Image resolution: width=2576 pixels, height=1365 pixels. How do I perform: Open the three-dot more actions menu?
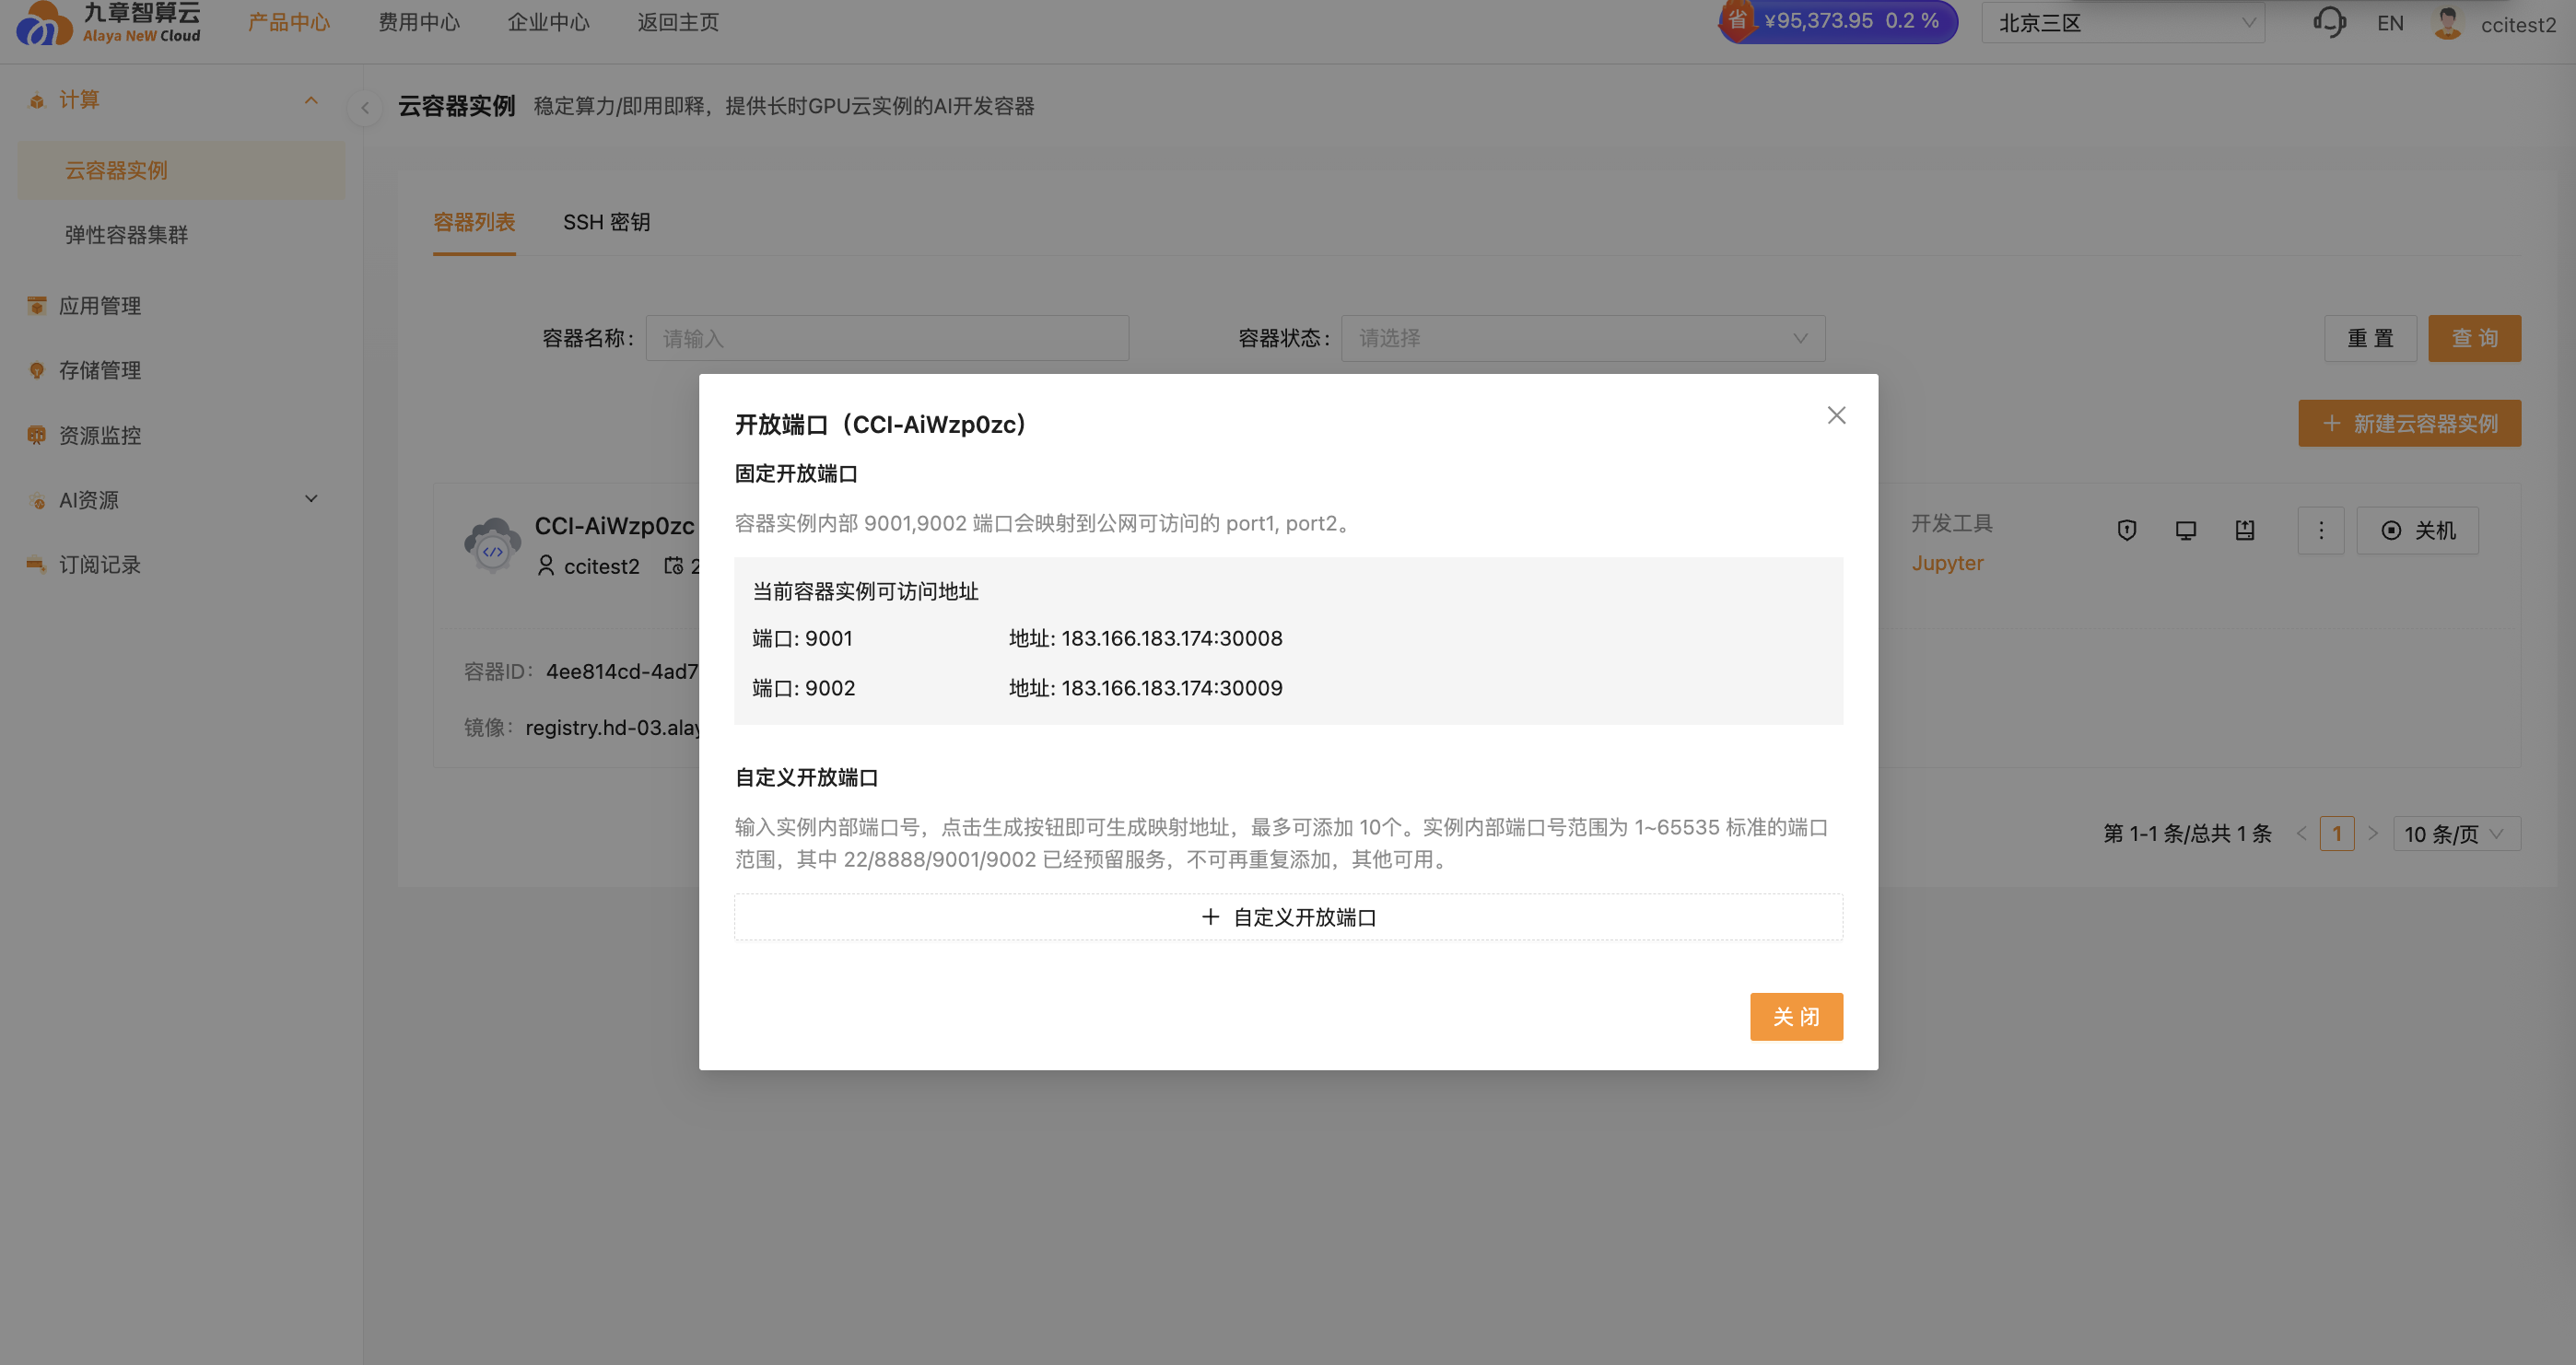[2321, 530]
